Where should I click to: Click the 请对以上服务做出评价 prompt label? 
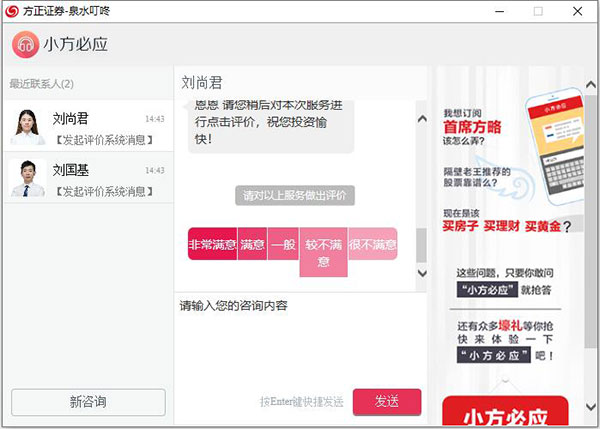(x=295, y=196)
